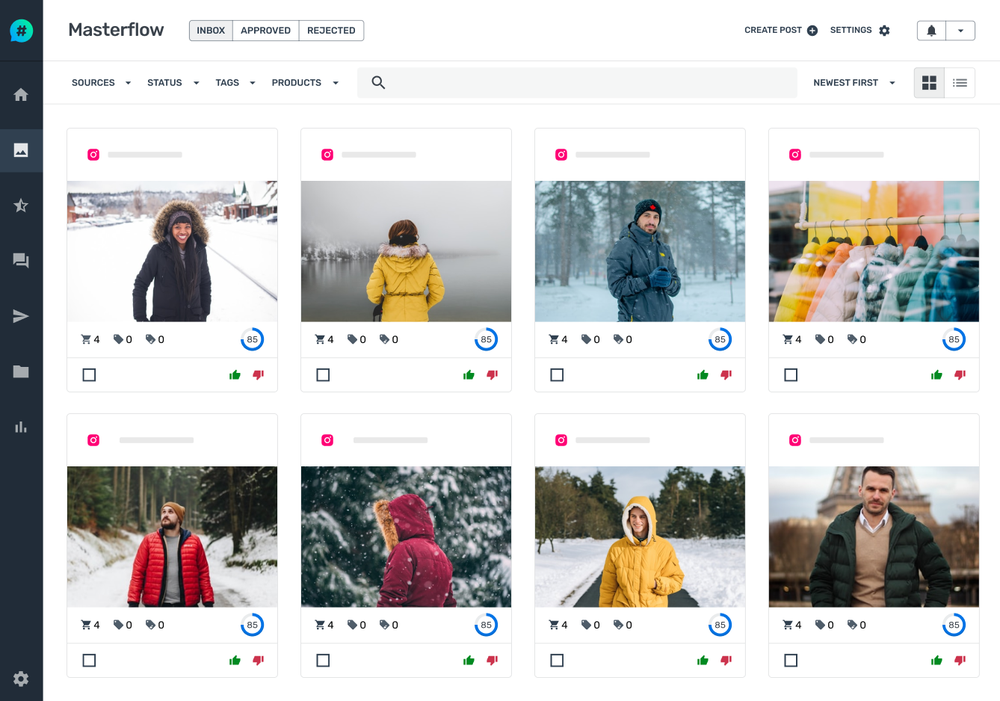Open the Tags filter dropdown
Screen dimensions: 1000x701
tap(235, 83)
